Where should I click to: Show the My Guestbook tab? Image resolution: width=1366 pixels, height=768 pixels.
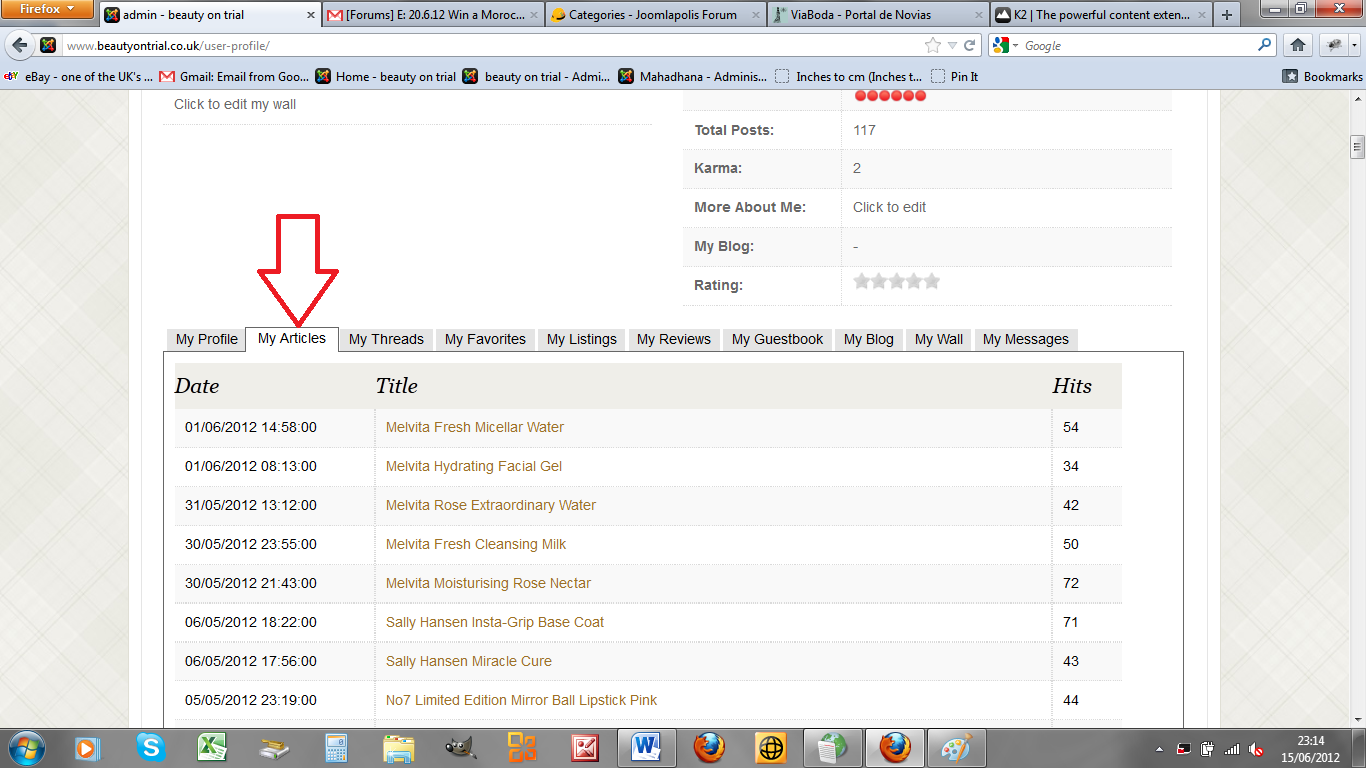777,339
